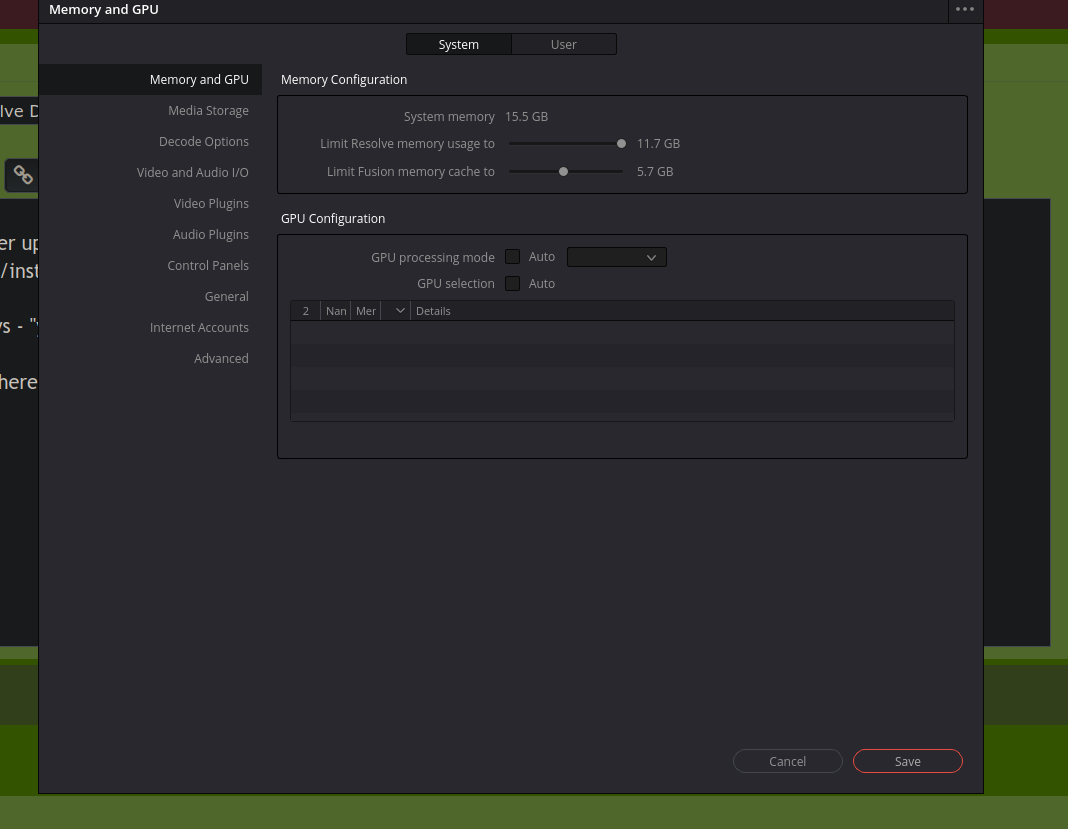Toggle GPU processing mode Auto checkbox

[512, 257]
